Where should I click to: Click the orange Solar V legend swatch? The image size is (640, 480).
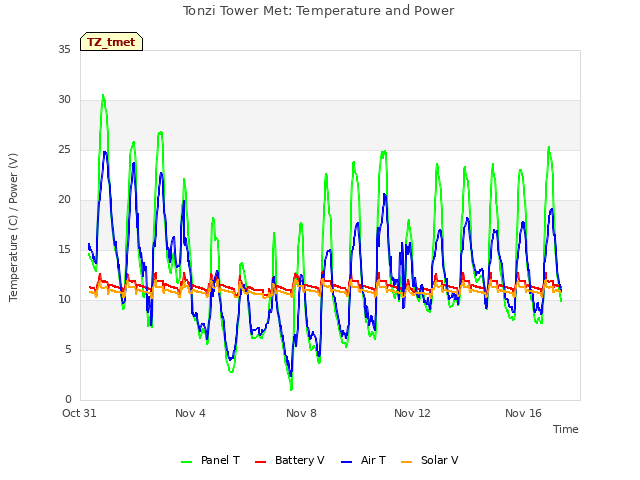(x=407, y=462)
